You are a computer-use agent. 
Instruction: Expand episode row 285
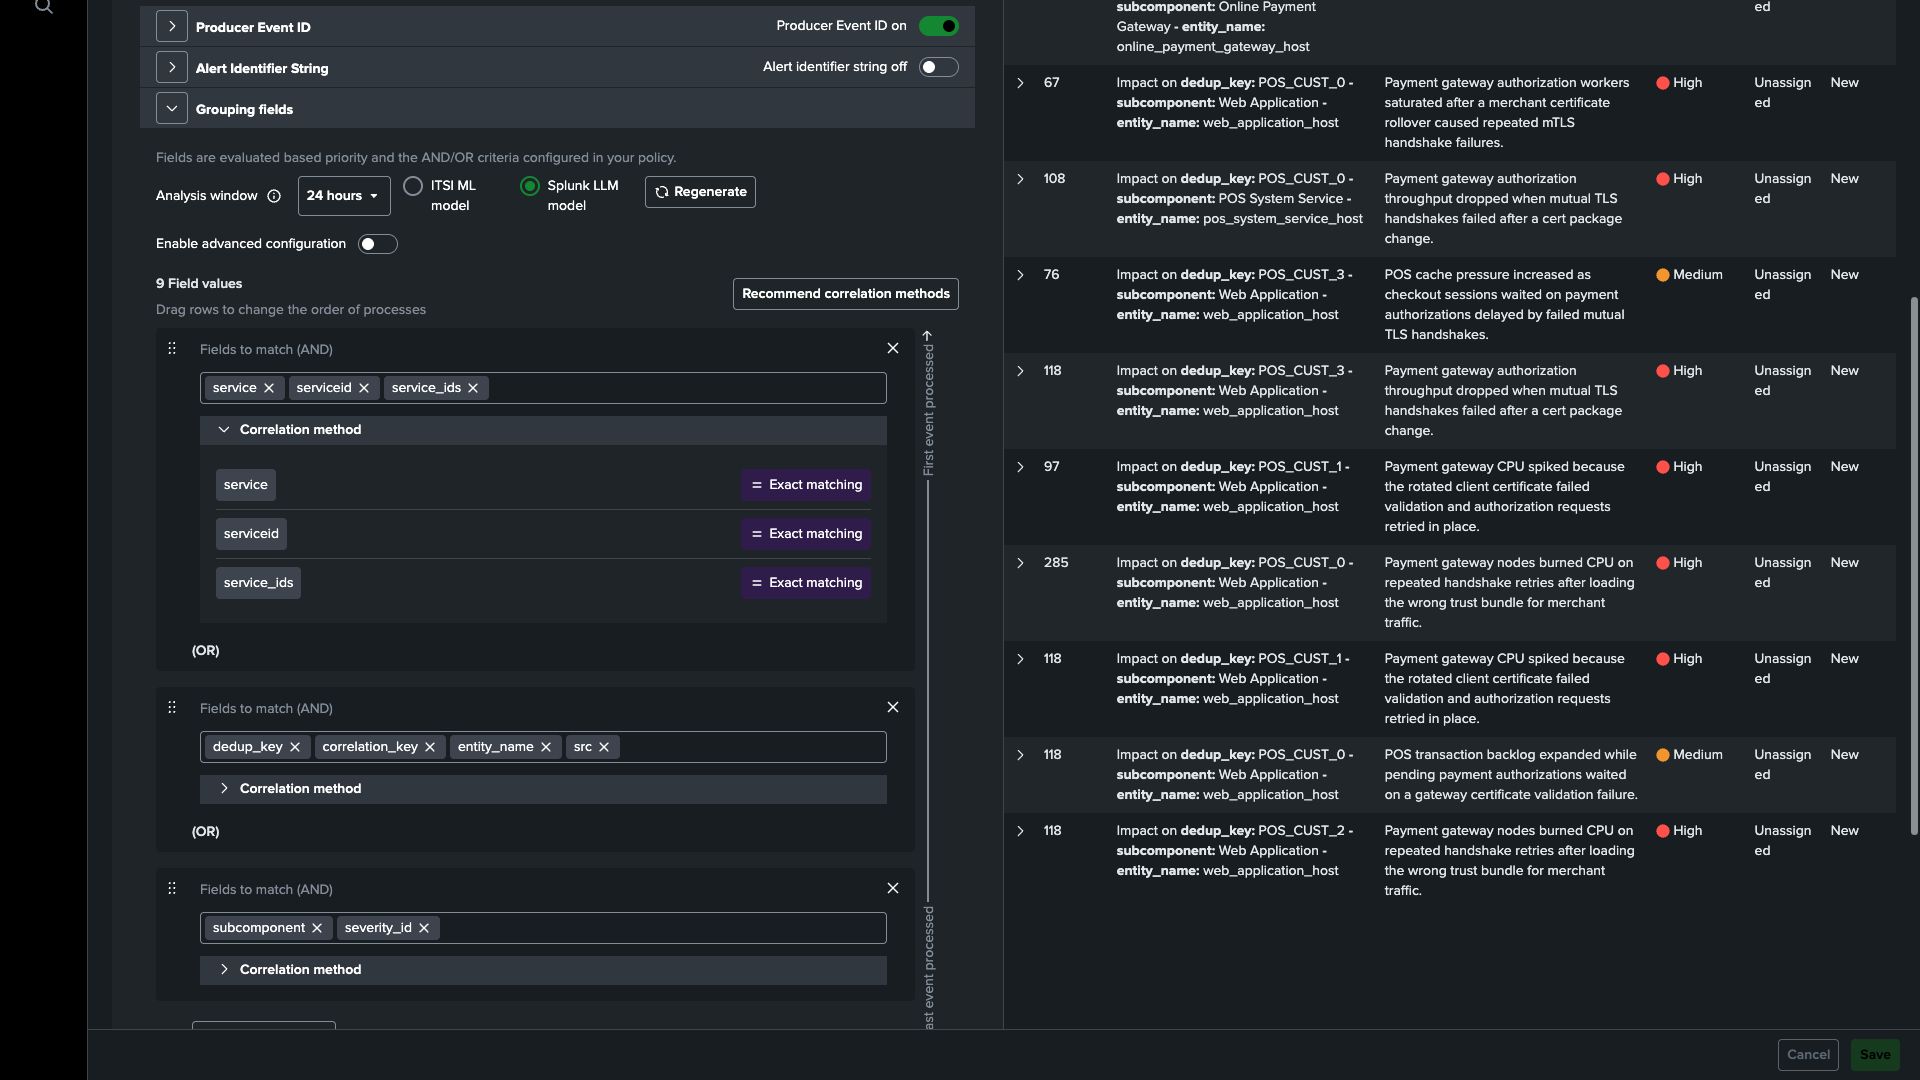pyautogui.click(x=1020, y=563)
